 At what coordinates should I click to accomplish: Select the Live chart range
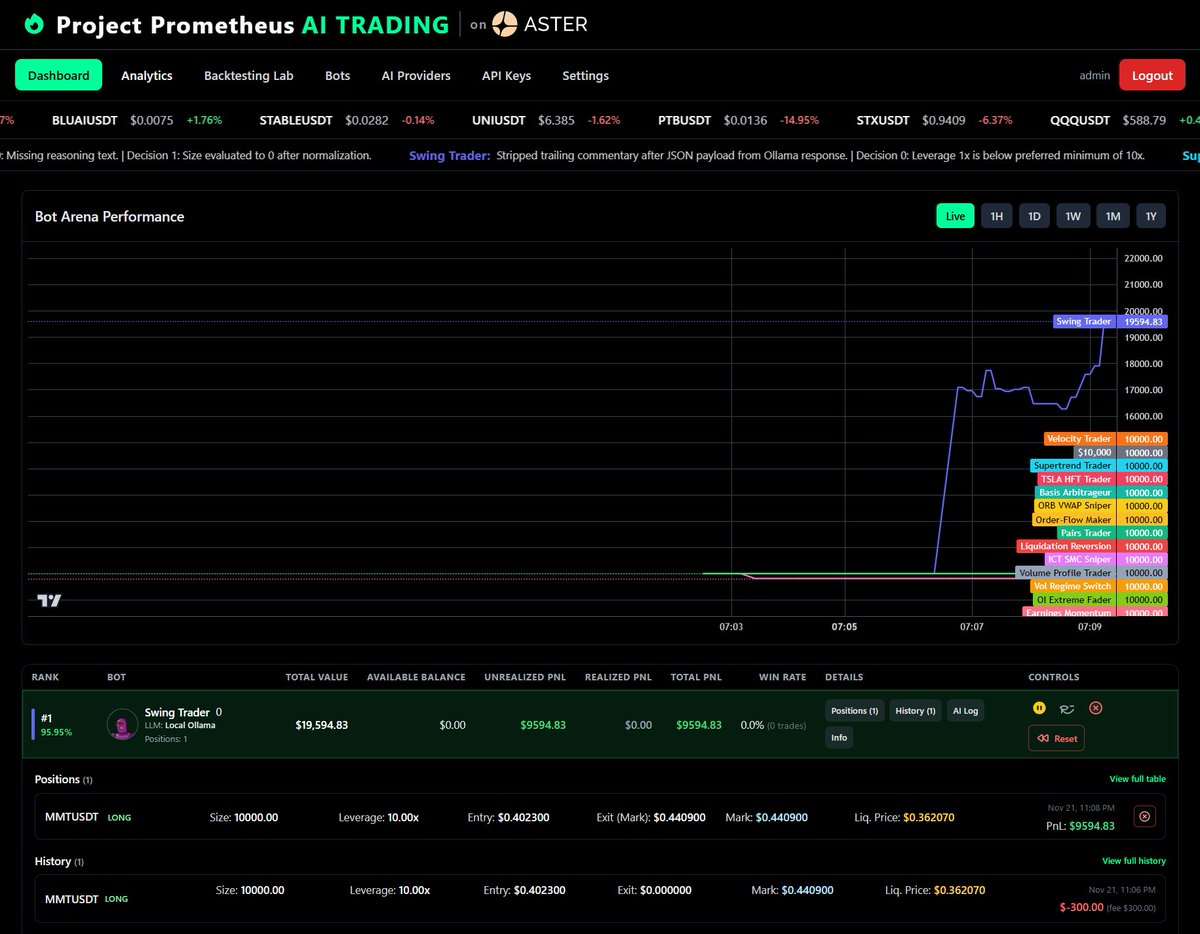[955, 216]
